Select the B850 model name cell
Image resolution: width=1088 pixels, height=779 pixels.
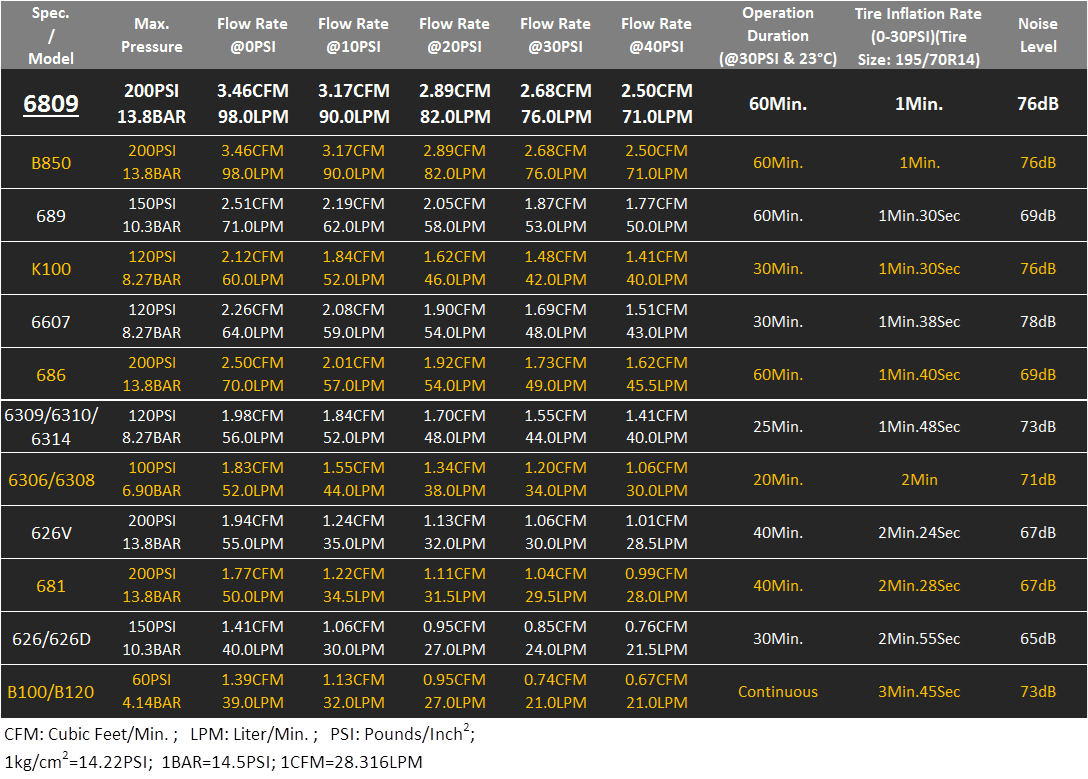(51, 163)
